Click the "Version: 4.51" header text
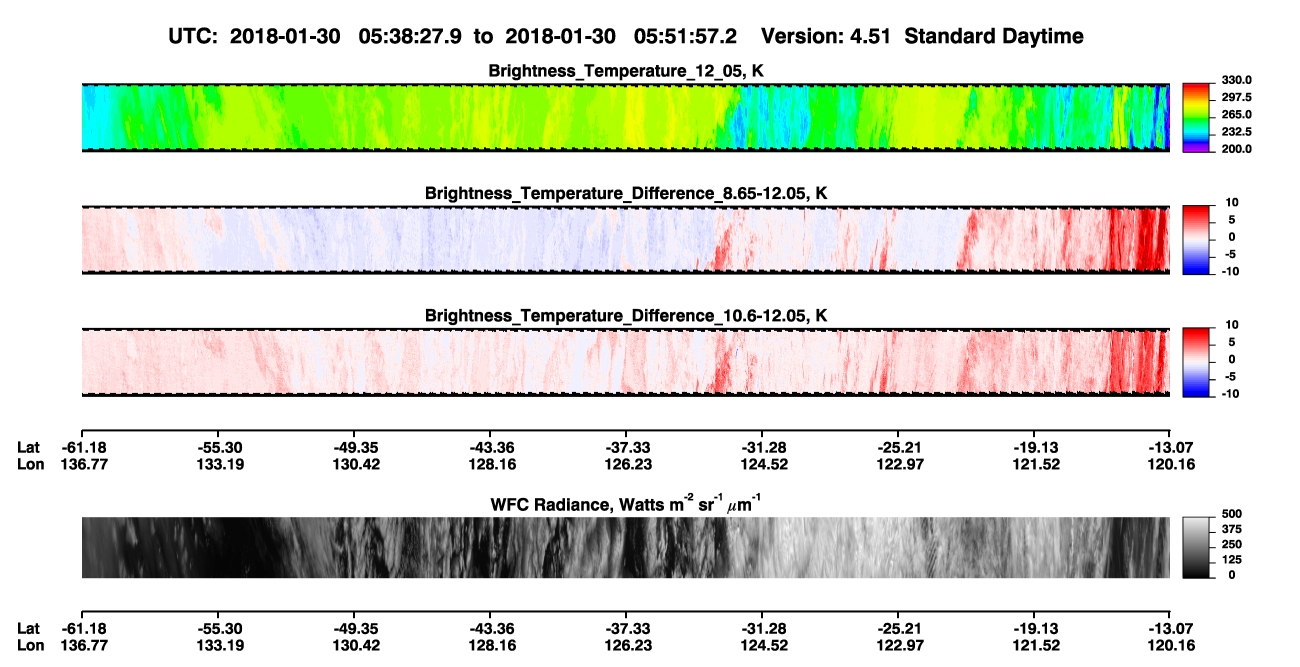The height and width of the screenshot is (667, 1300). click(x=825, y=36)
